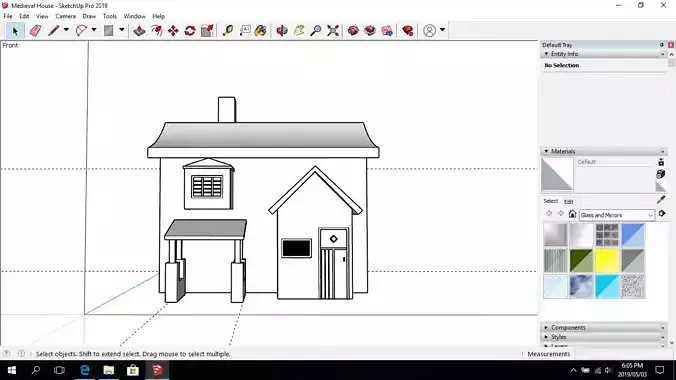
Task: Click the Send to LayOut icon
Action: tap(387, 31)
